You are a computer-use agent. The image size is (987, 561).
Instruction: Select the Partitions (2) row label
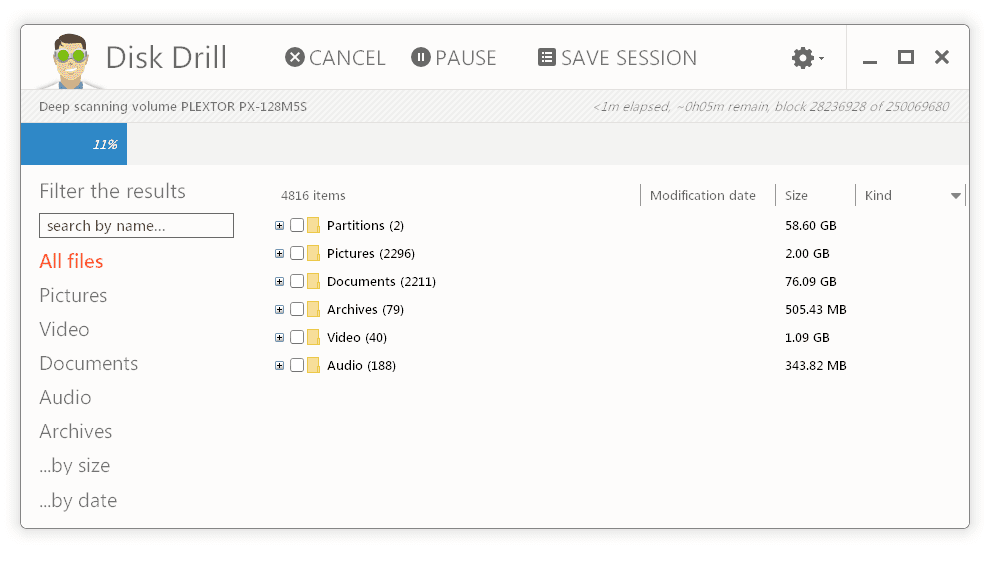pyautogui.click(x=365, y=225)
